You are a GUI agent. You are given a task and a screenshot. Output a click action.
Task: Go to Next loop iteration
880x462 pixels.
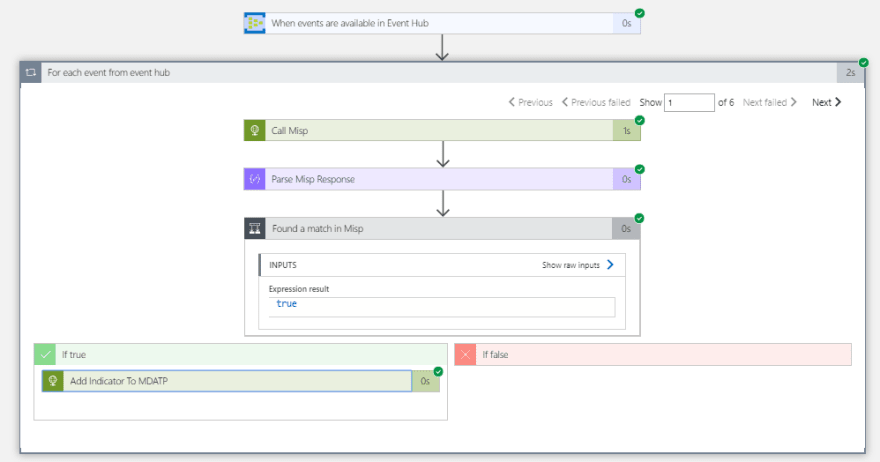[827, 102]
